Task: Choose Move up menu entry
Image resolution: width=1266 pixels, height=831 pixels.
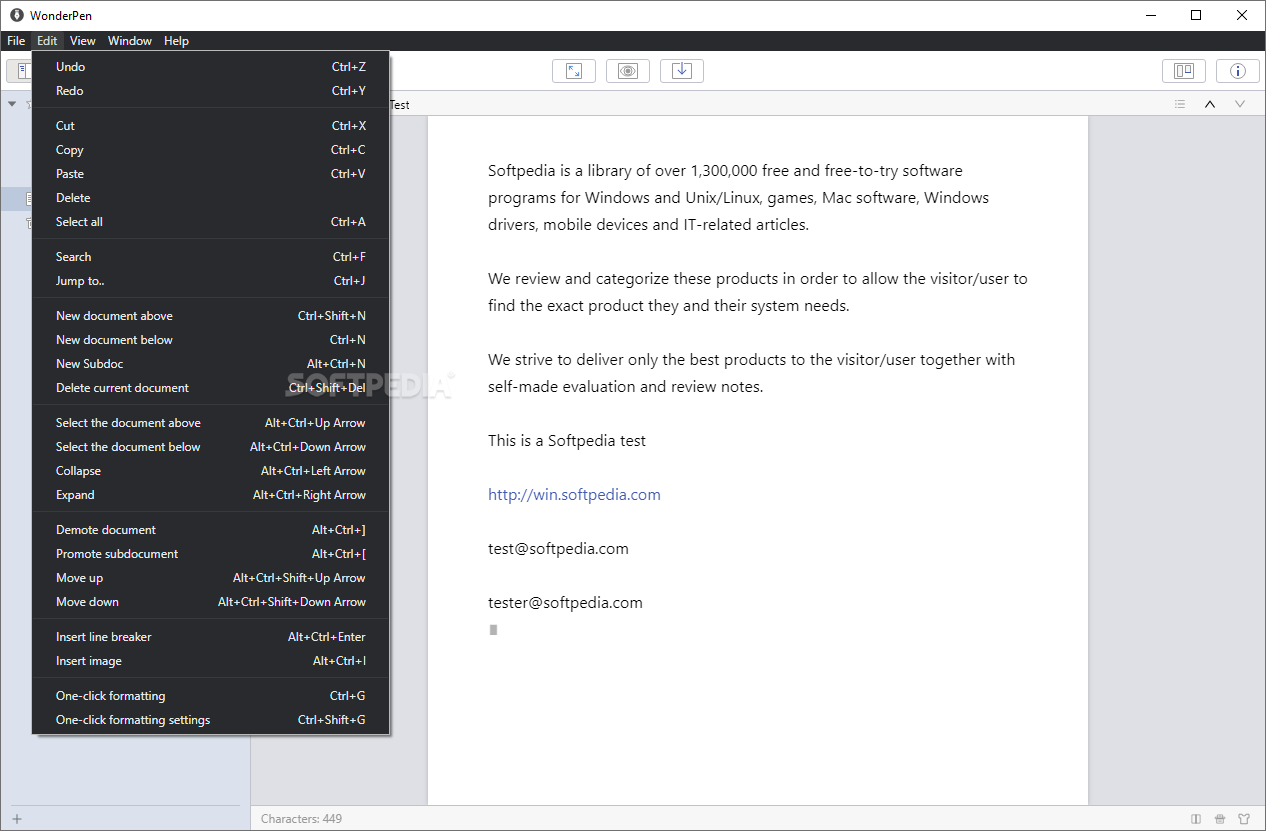Action: (x=211, y=578)
